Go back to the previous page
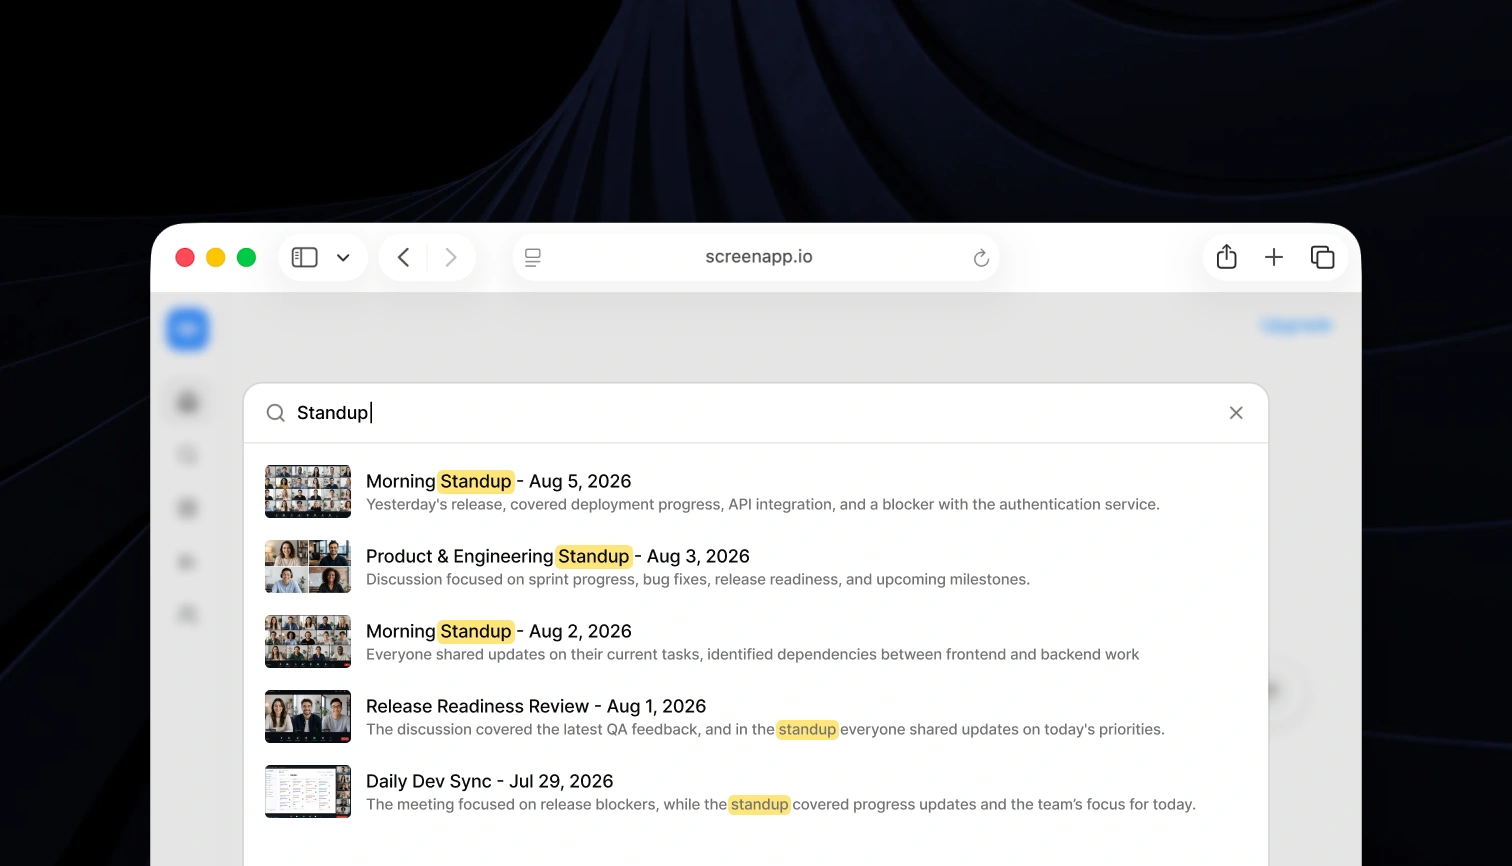Screen dimensions: 1512x866 [x=403, y=258]
